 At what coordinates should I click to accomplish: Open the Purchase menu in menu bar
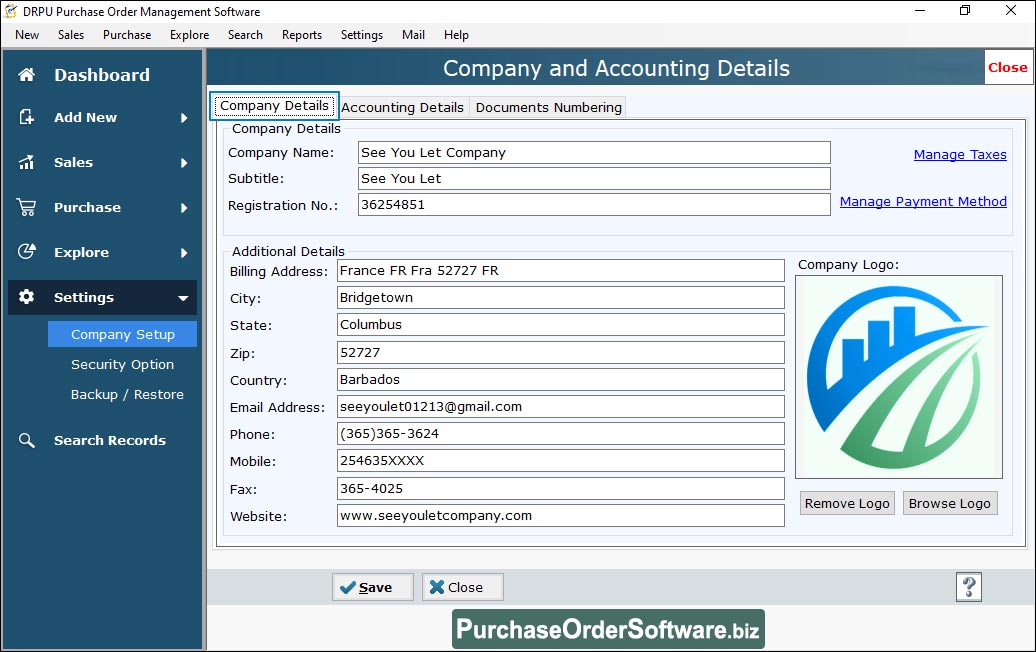pos(127,34)
